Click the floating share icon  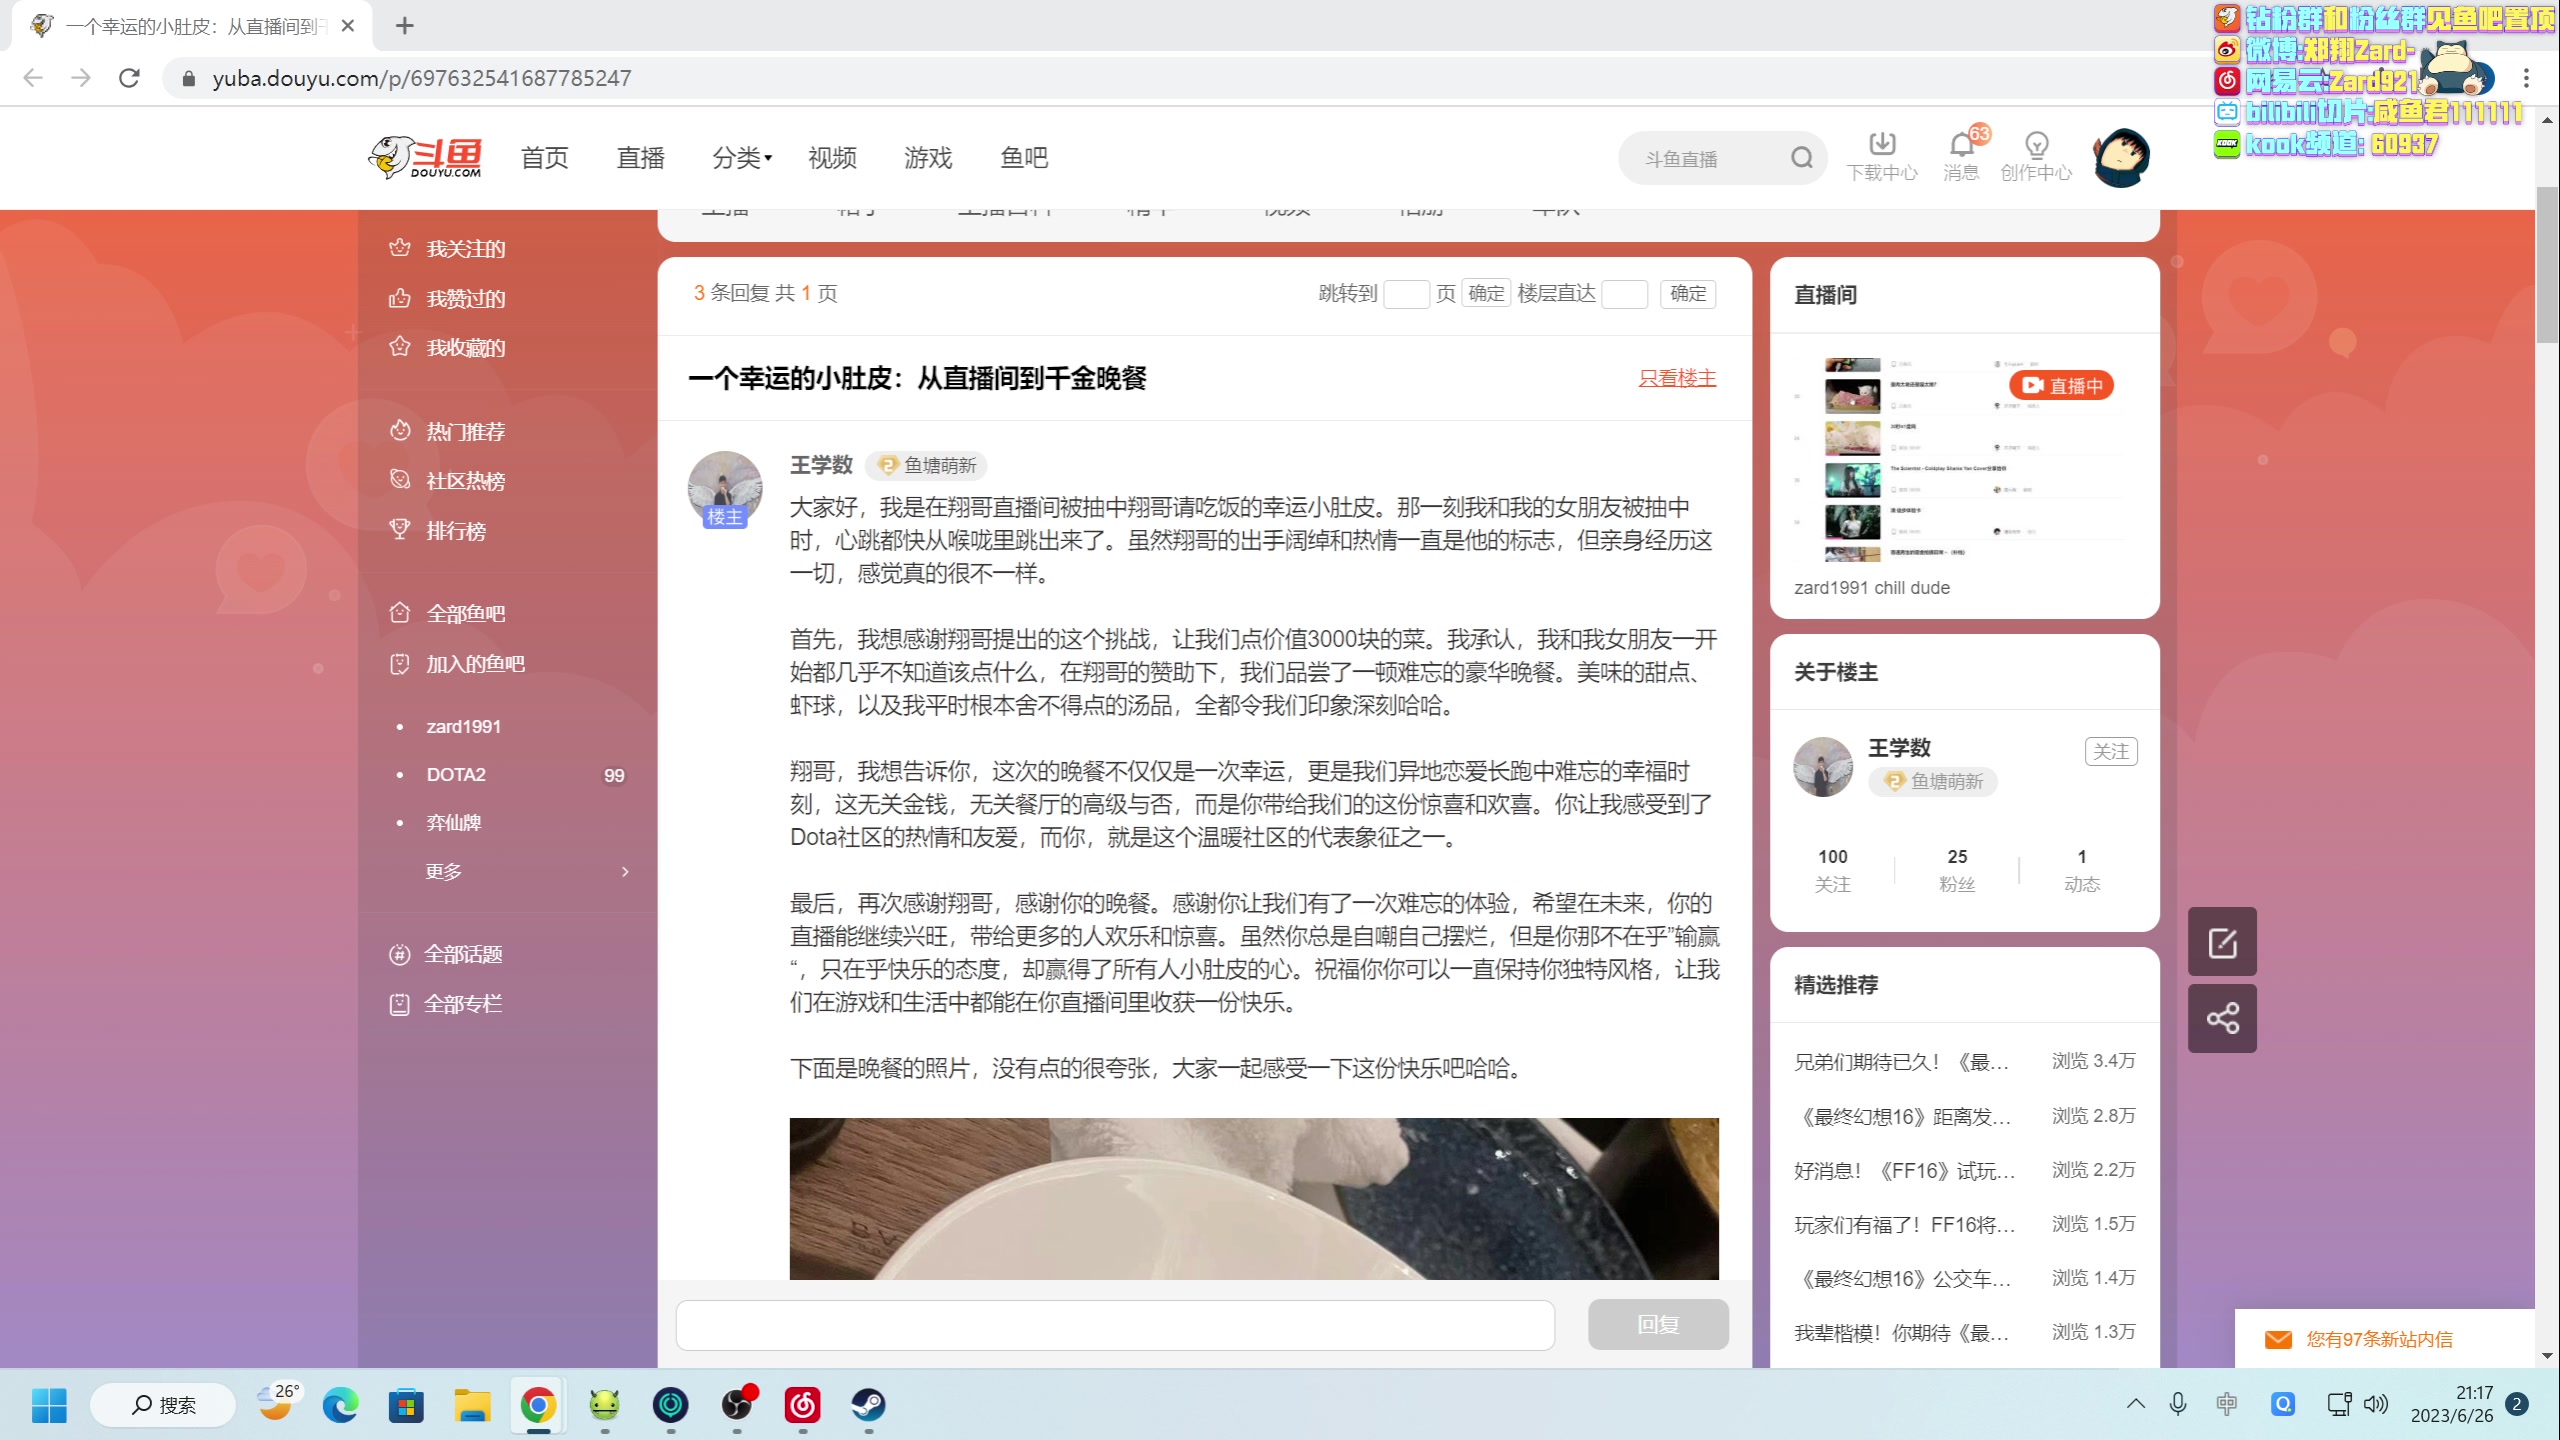2222,1019
